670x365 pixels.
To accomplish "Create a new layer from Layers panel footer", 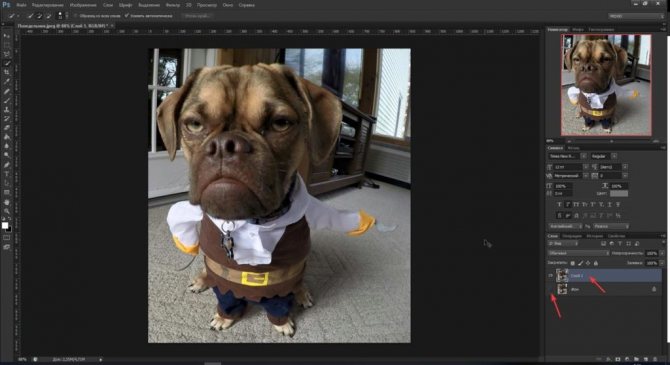I will (x=645, y=360).
